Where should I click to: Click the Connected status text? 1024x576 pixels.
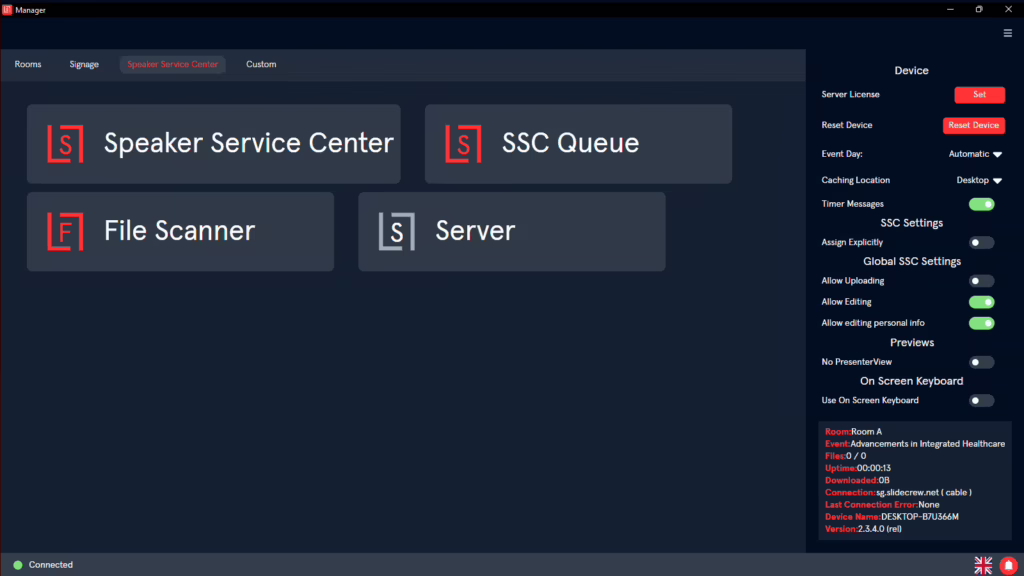51,565
